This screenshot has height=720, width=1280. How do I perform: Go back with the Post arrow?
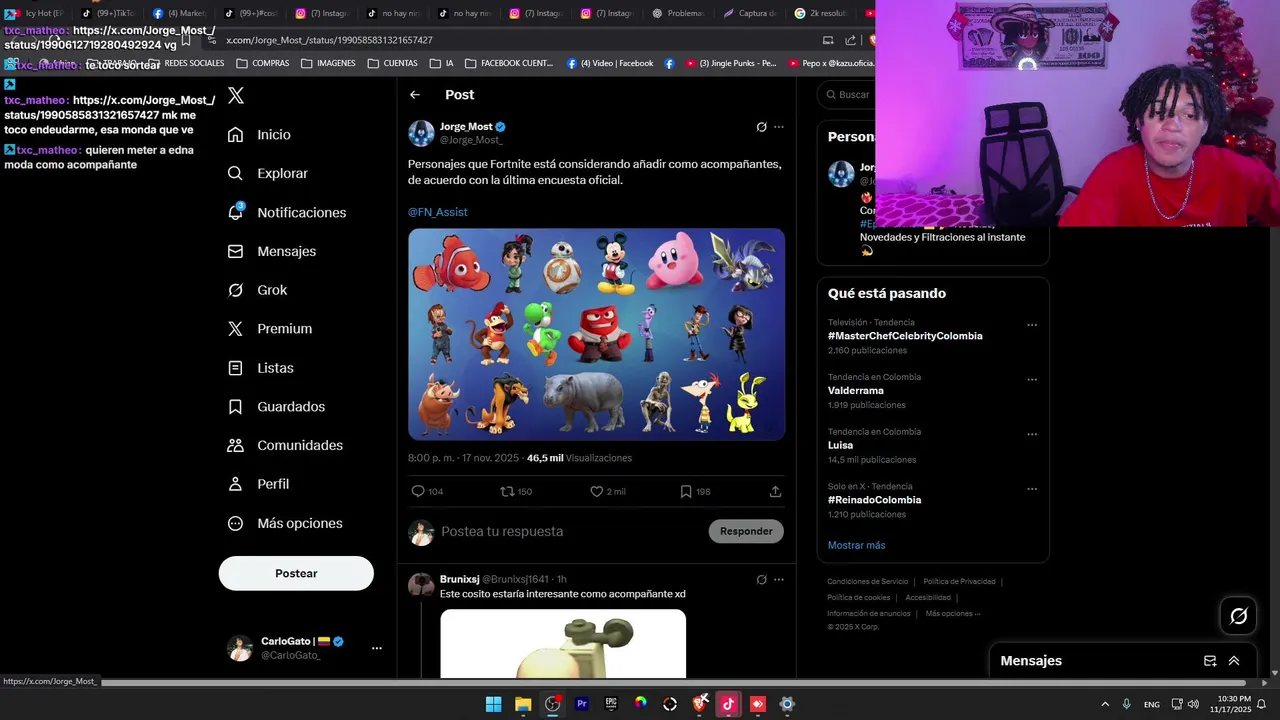tap(415, 95)
